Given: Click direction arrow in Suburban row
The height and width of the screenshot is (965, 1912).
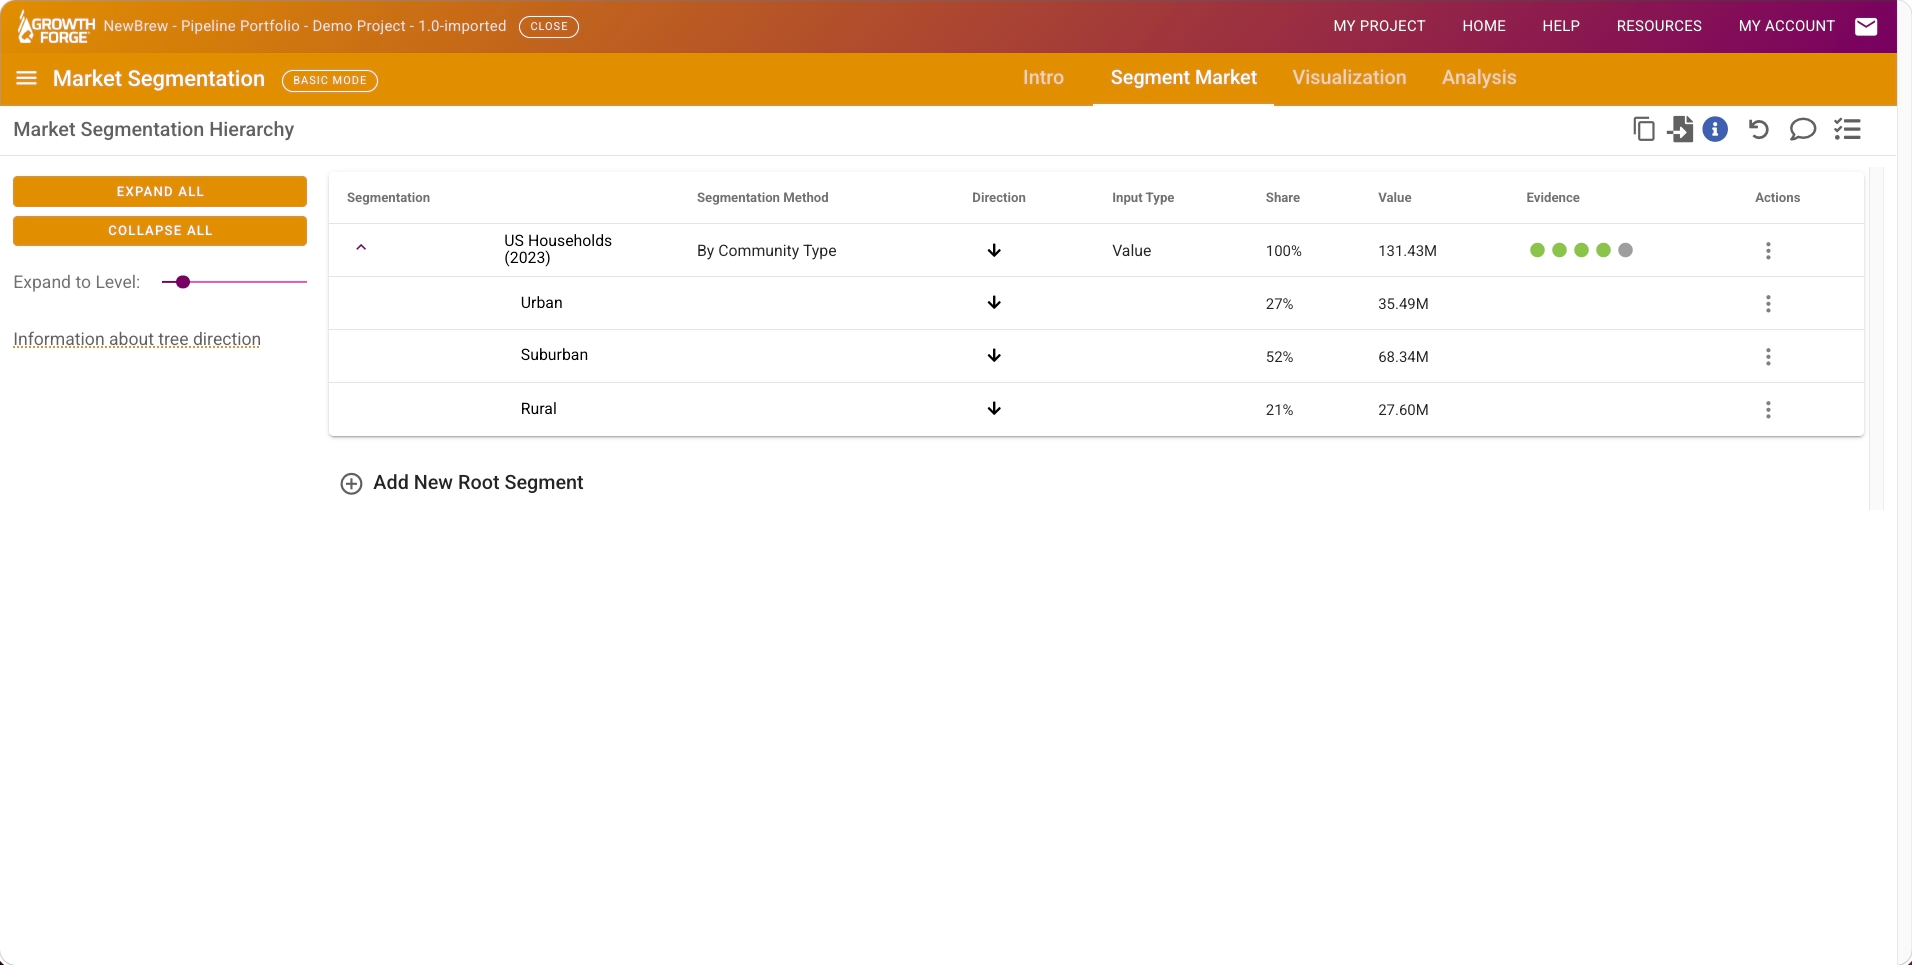Looking at the screenshot, I should click(994, 355).
